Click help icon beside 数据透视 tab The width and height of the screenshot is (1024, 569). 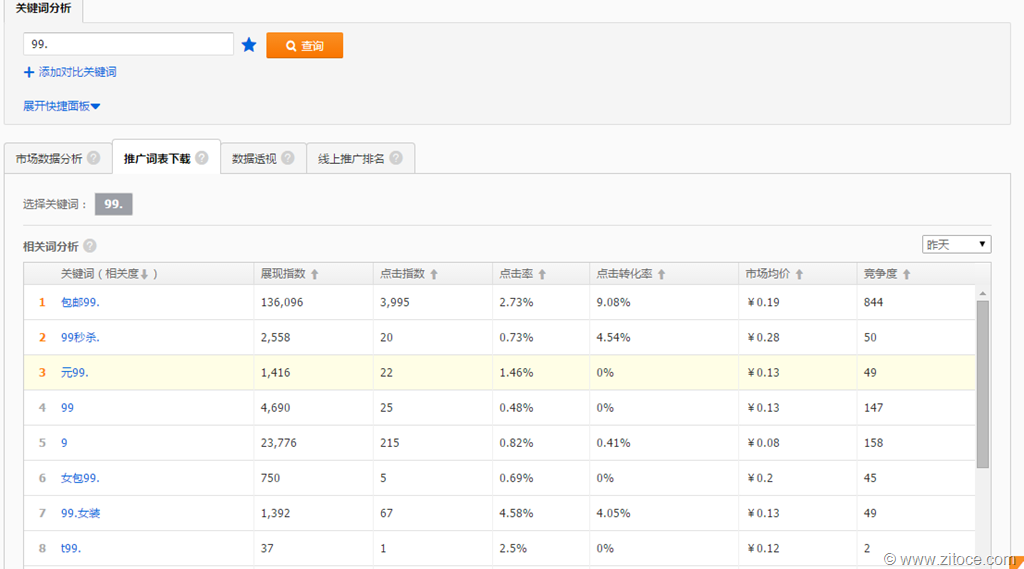coord(288,158)
